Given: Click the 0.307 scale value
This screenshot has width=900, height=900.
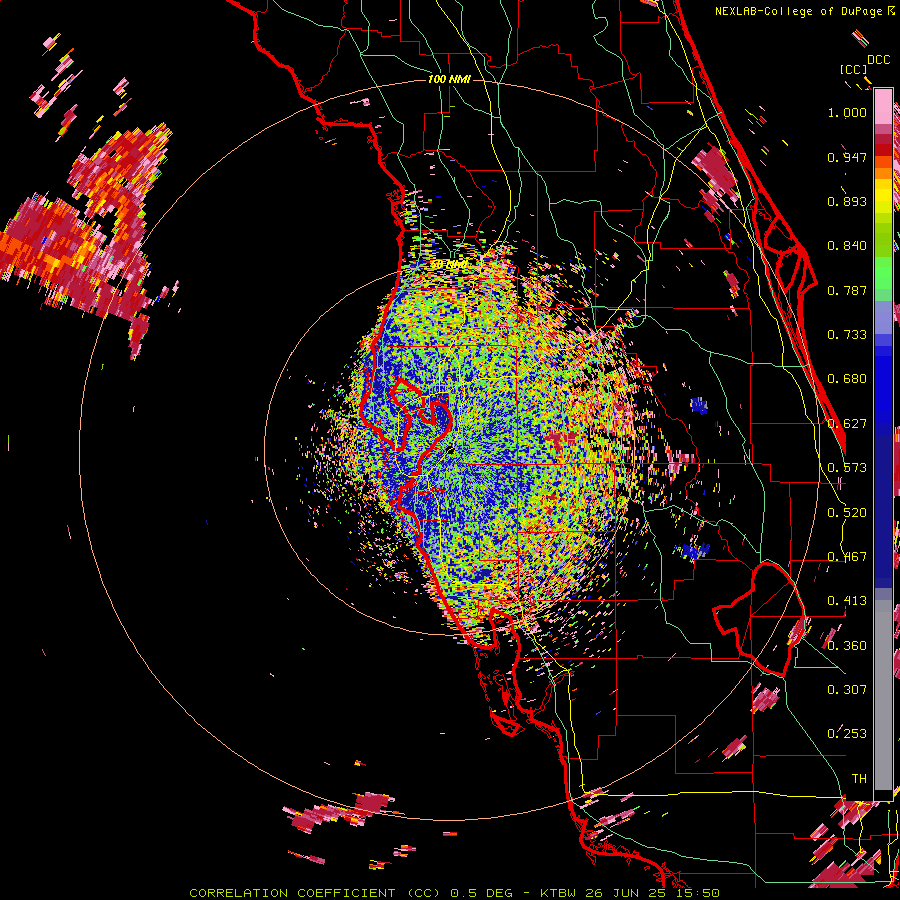Looking at the screenshot, I should [847, 690].
